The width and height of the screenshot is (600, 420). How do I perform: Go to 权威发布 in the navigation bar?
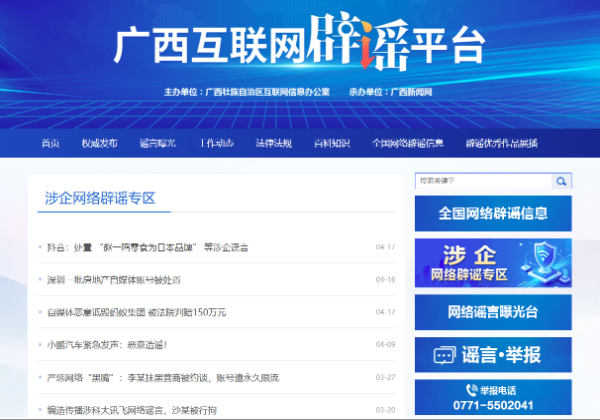pos(99,143)
